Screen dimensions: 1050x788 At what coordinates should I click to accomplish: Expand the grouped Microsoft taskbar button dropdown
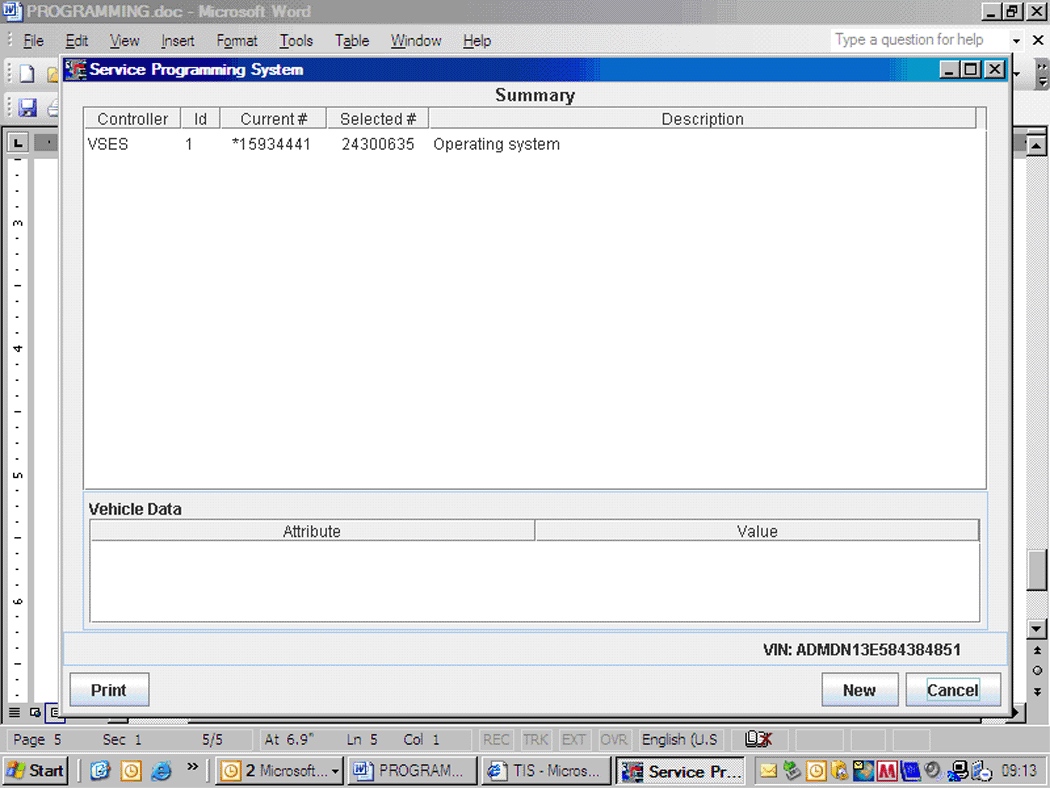[333, 771]
